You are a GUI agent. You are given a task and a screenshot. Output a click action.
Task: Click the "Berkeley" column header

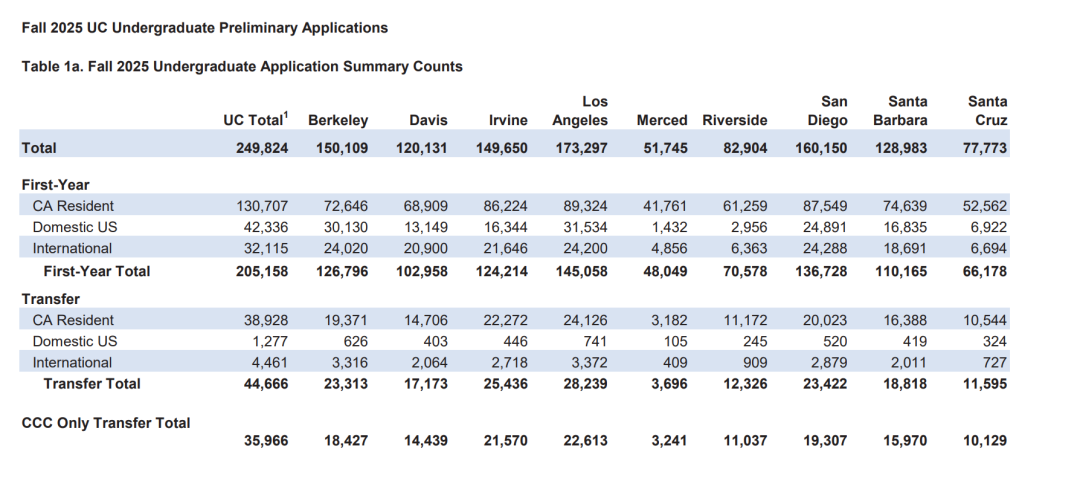click(x=338, y=121)
